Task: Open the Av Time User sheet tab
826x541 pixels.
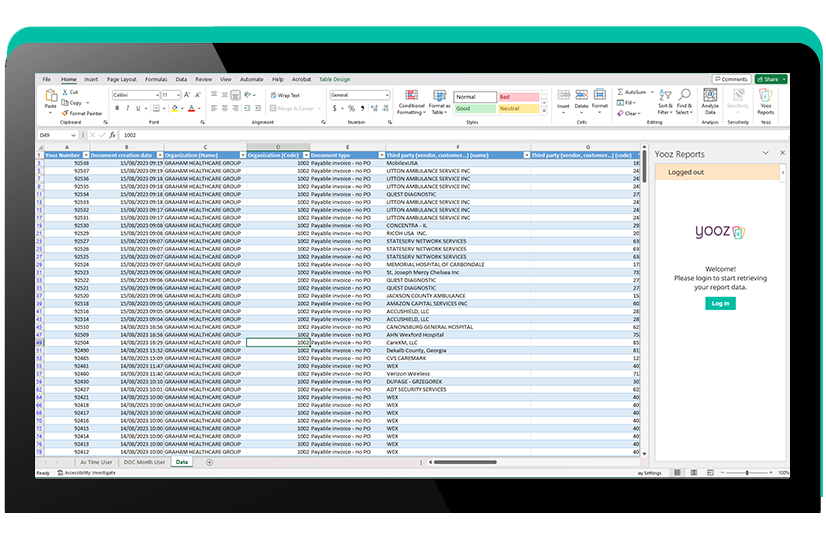Action: click(96, 463)
